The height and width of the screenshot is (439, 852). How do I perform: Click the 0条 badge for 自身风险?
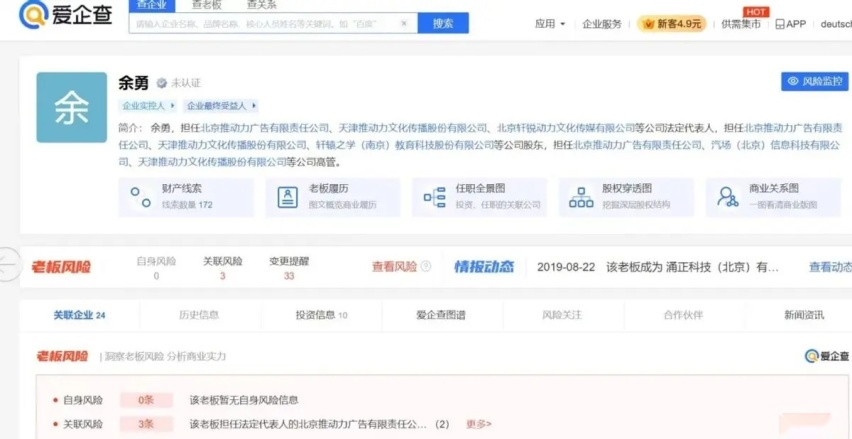click(146, 400)
